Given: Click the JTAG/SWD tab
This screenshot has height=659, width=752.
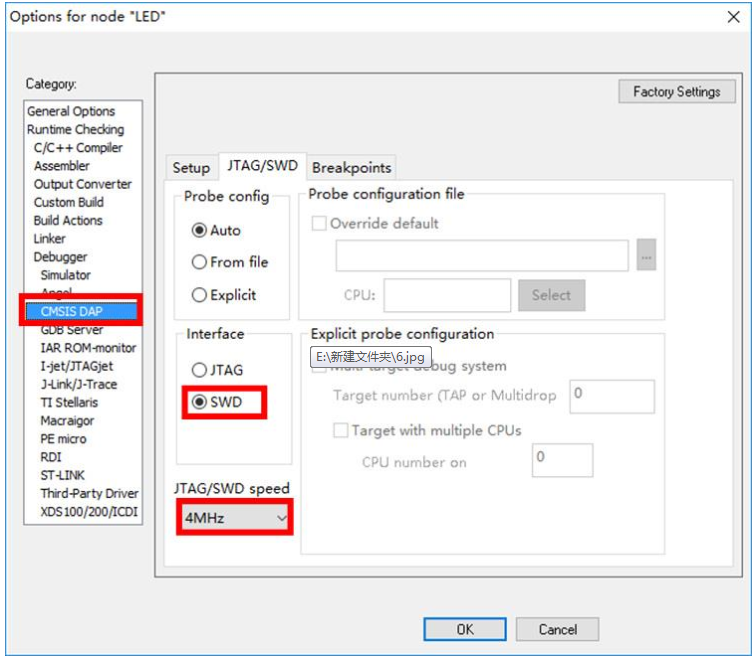Looking at the screenshot, I should point(262,166).
